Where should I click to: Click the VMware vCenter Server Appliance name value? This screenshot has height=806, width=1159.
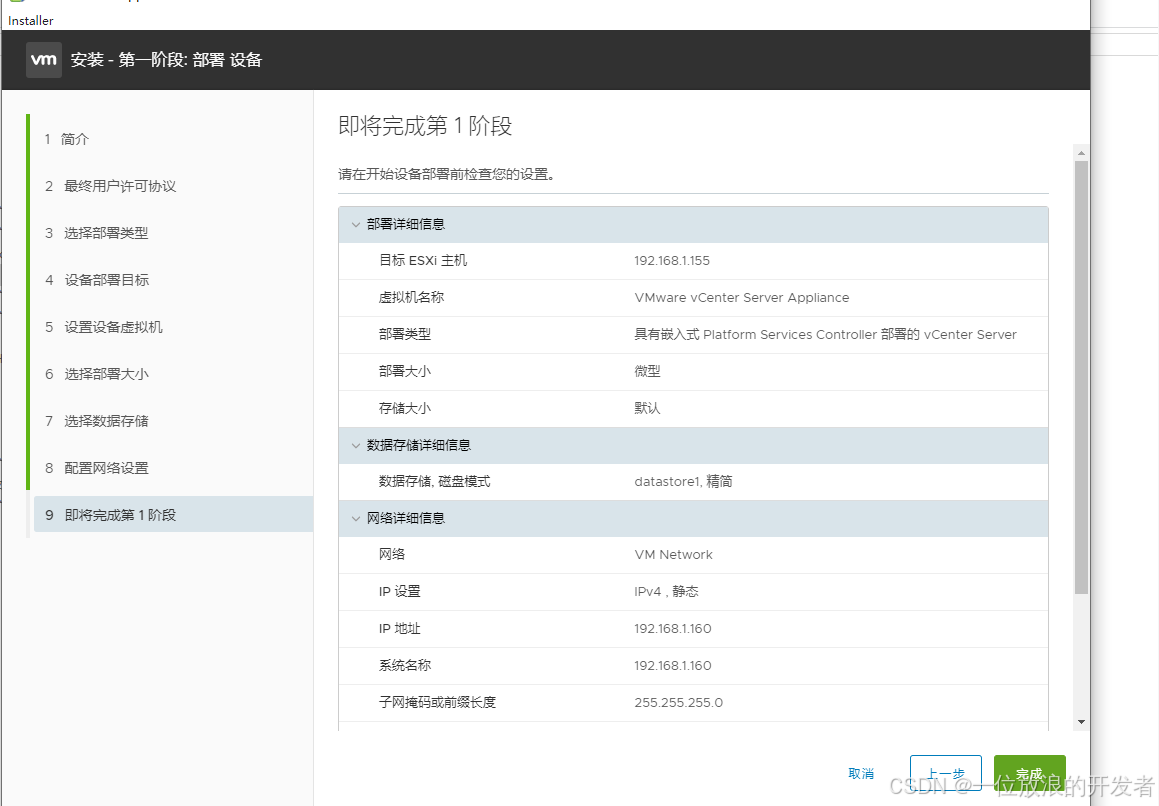[741, 297]
